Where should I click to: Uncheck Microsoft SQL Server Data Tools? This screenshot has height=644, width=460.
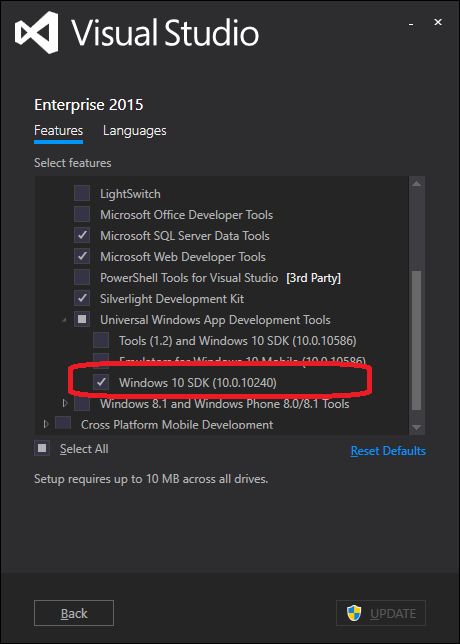click(x=82, y=235)
